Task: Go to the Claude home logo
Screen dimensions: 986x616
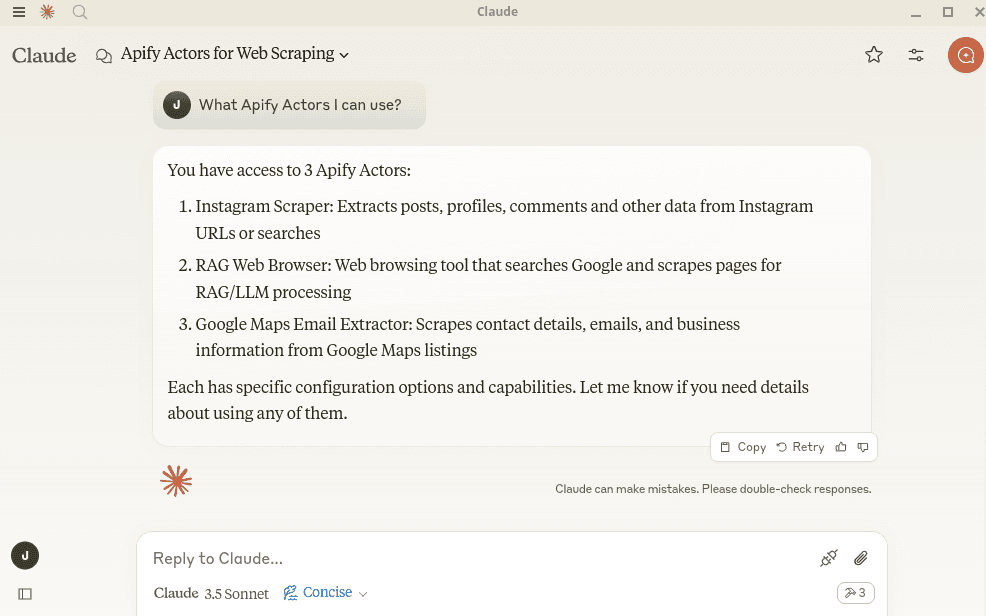Action: tap(44, 55)
